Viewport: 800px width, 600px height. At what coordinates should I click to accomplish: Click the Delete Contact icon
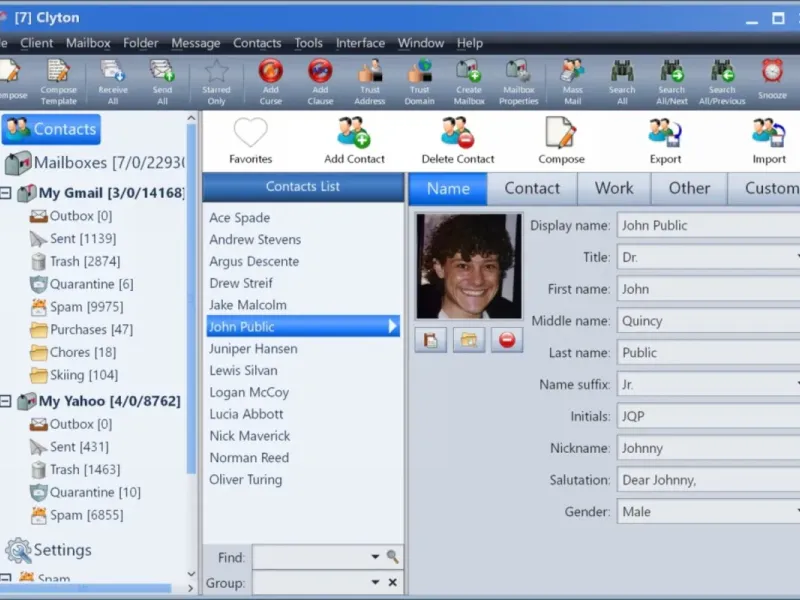(x=458, y=133)
